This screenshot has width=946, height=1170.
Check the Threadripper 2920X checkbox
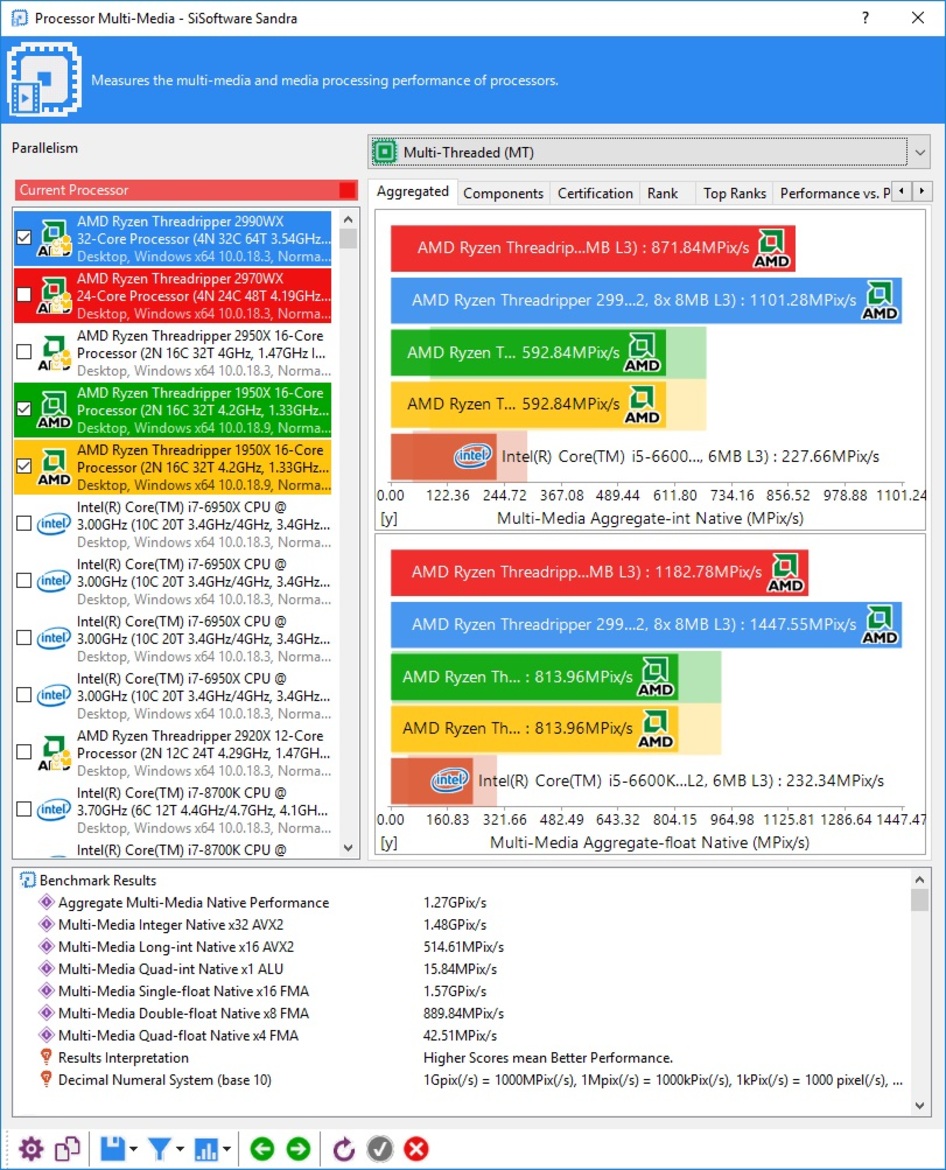(24, 752)
